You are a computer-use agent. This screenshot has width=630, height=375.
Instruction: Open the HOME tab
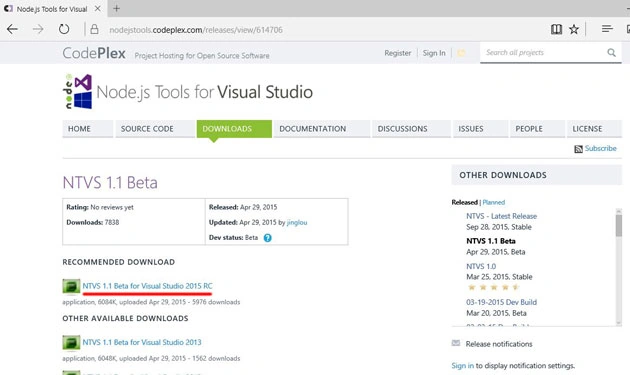point(88,129)
